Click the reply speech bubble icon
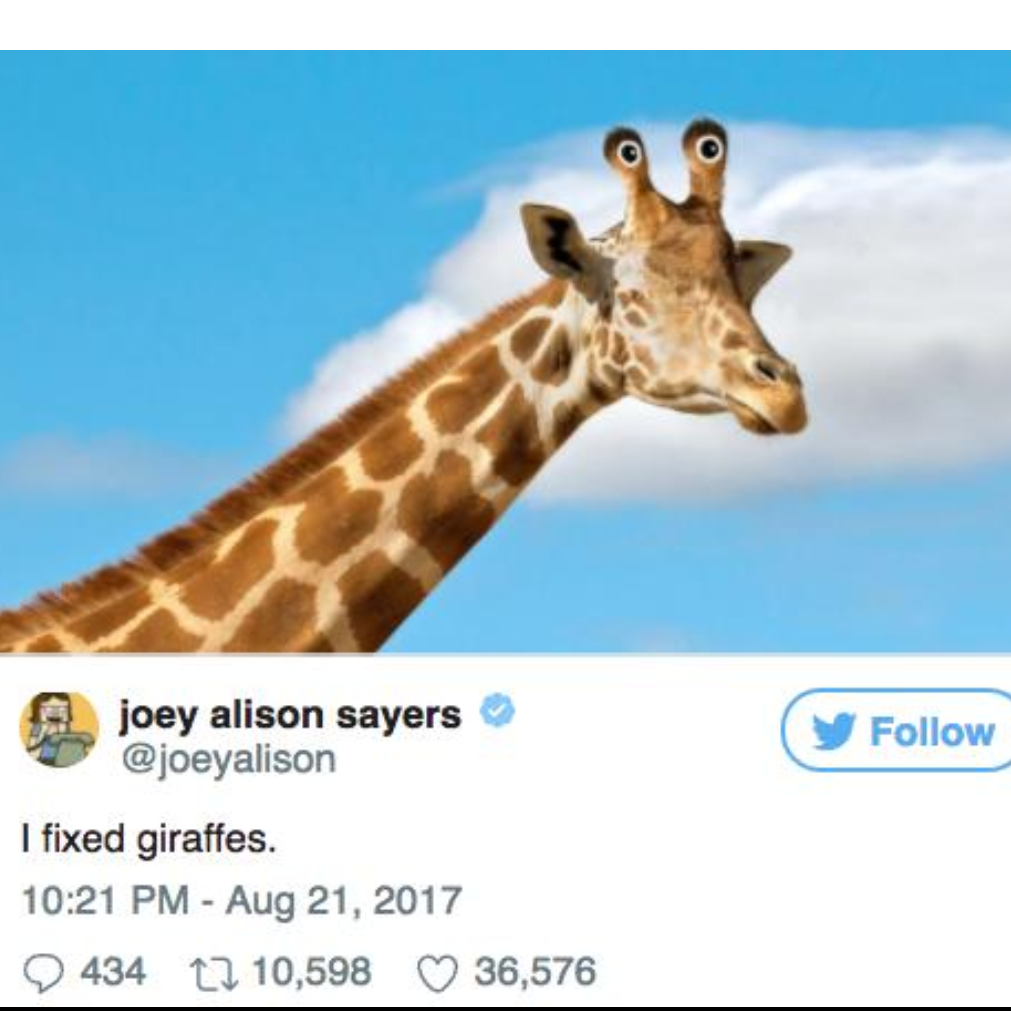Image resolution: width=1011 pixels, height=1011 pixels. [x=41, y=972]
